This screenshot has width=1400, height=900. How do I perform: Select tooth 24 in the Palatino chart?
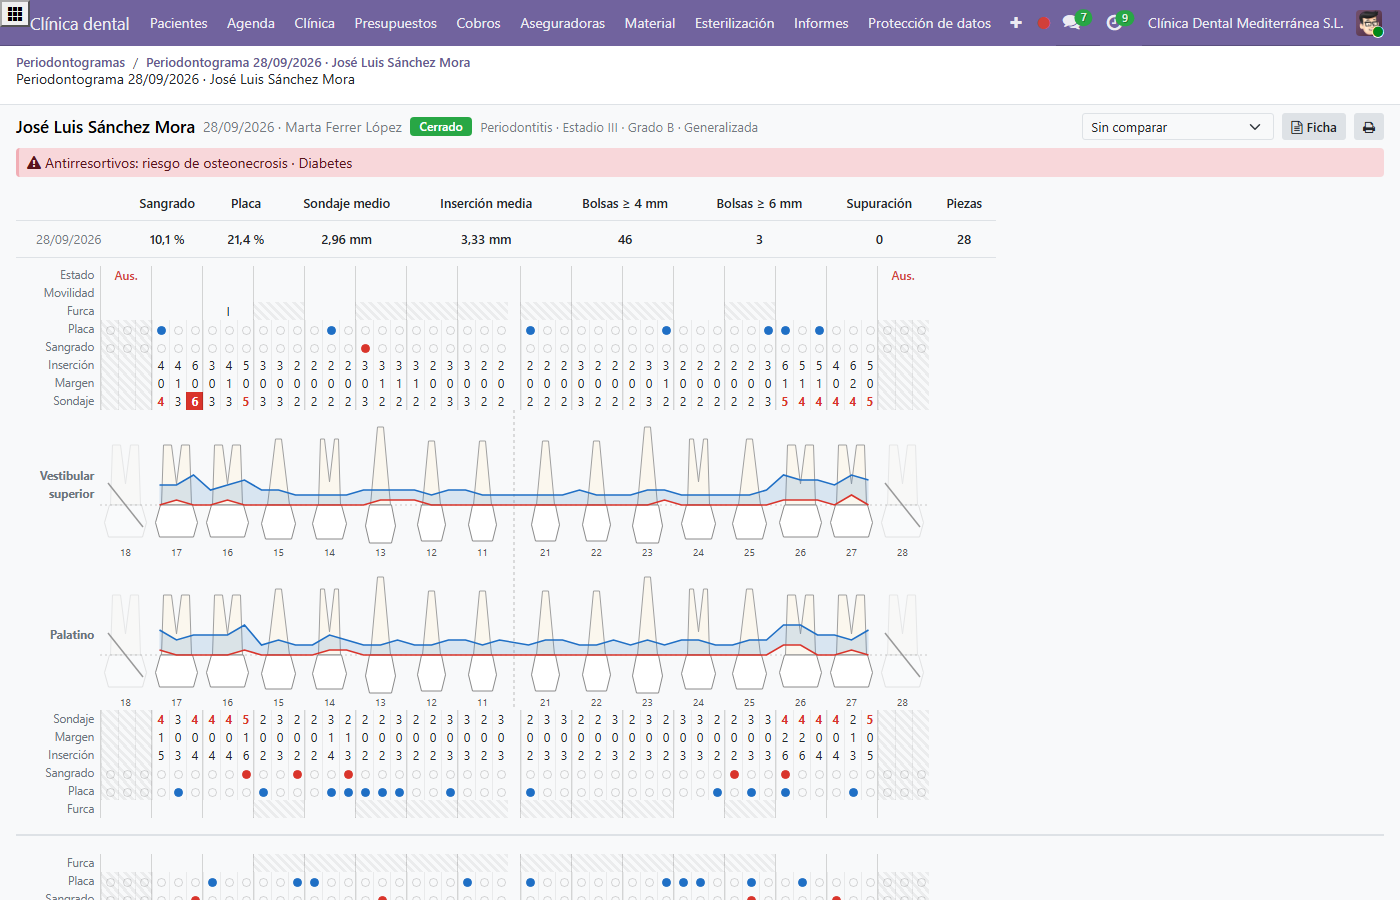(698, 639)
